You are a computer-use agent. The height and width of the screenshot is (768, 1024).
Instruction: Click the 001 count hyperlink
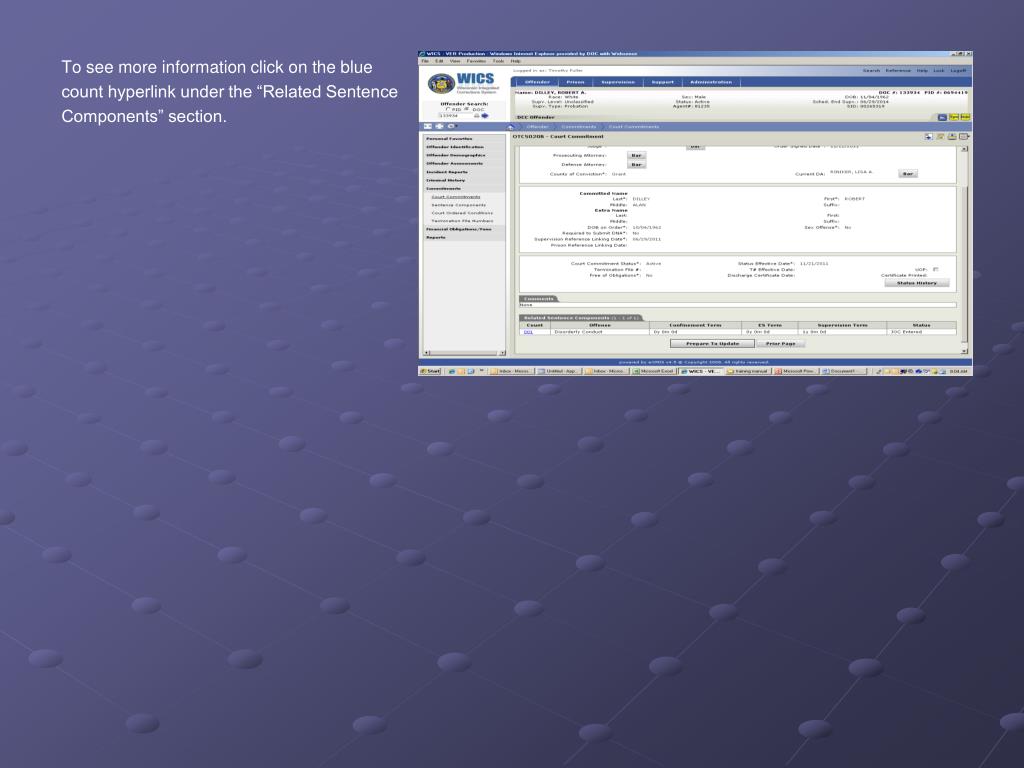(528, 332)
